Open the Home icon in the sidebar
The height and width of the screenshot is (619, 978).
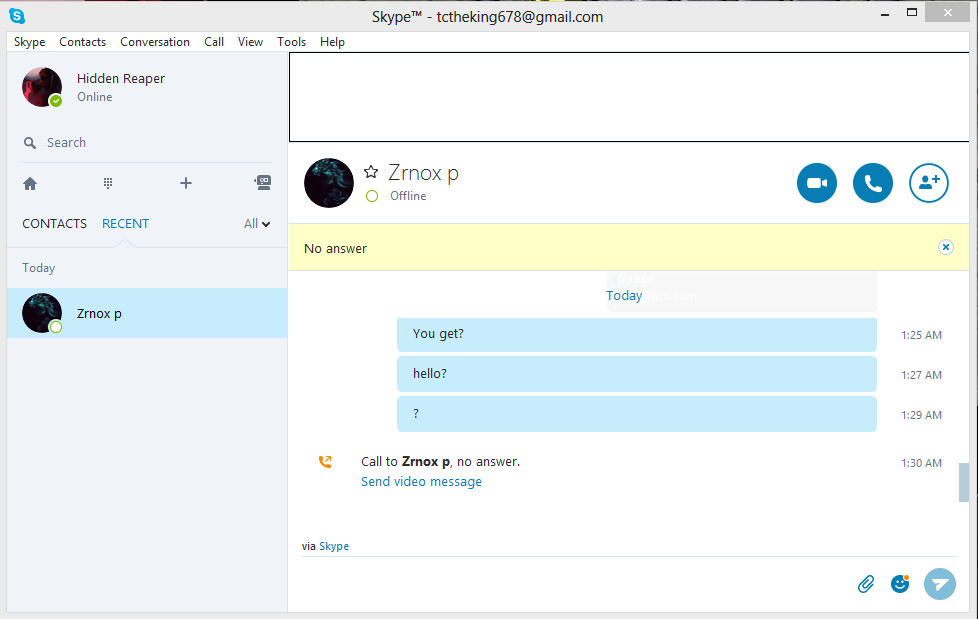[30, 183]
